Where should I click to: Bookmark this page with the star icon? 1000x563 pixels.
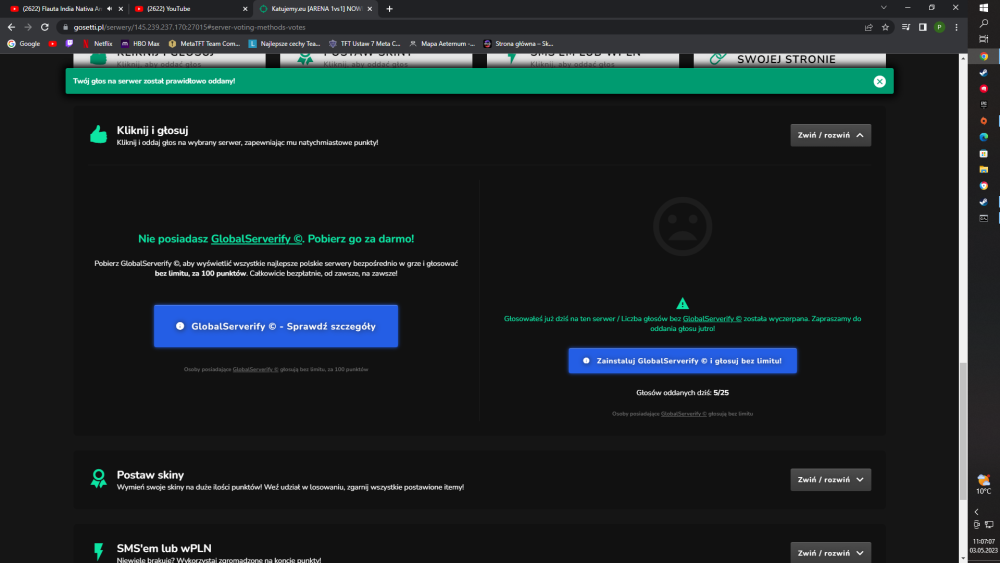[x=885, y=27]
